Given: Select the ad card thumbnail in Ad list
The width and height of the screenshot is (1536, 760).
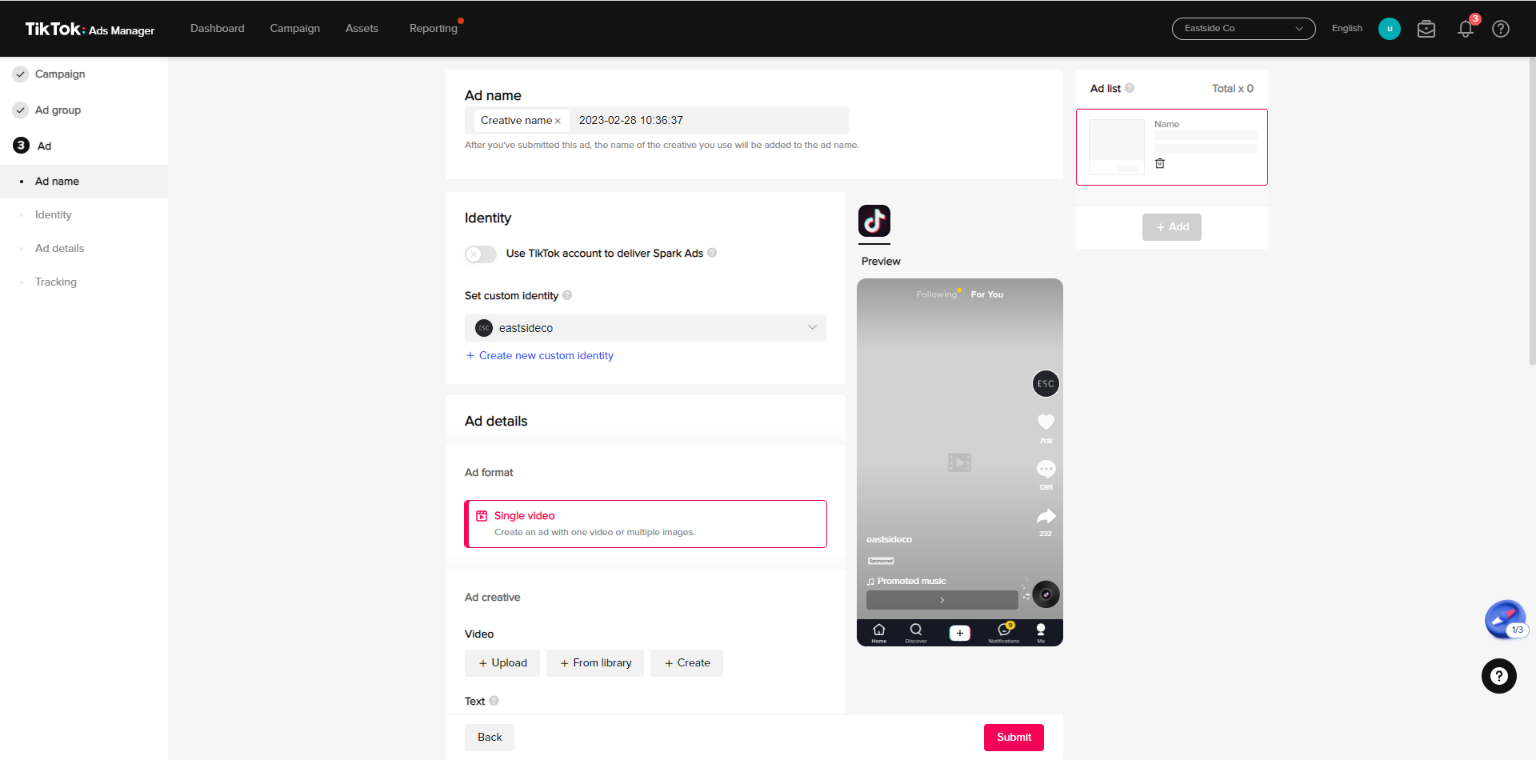Looking at the screenshot, I should (1117, 147).
